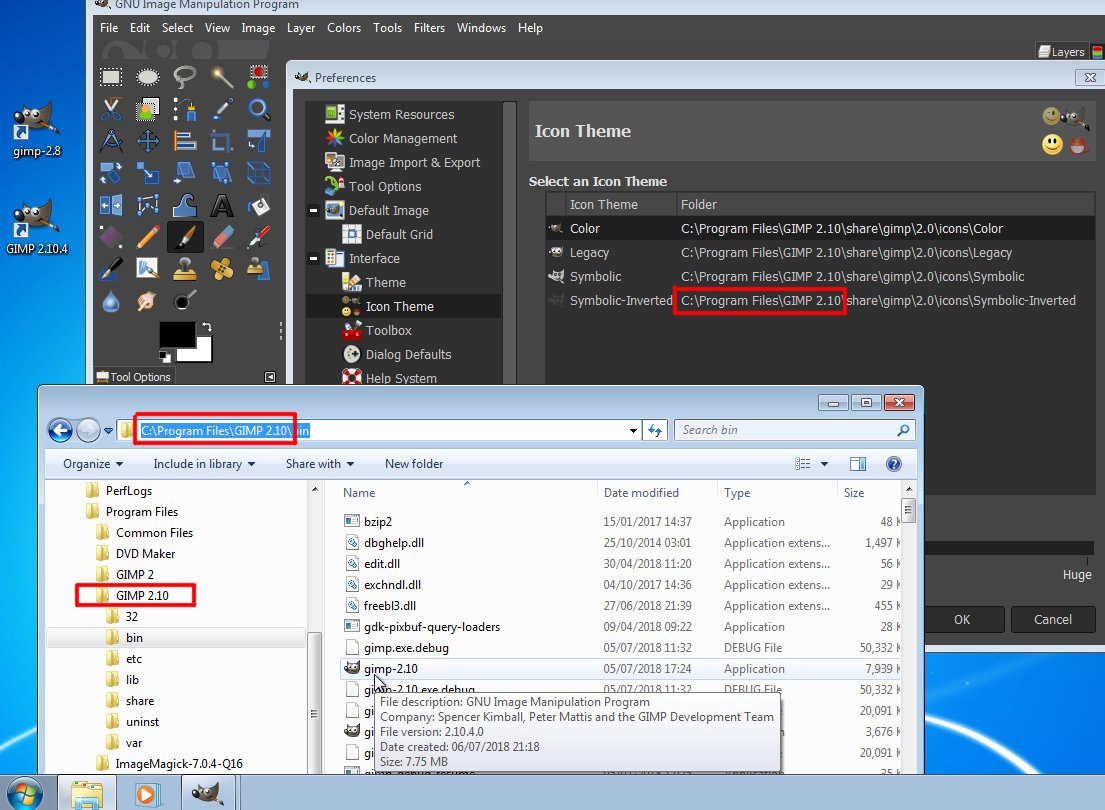
Task: Pick the Free Select lasso tool
Action: click(x=185, y=77)
